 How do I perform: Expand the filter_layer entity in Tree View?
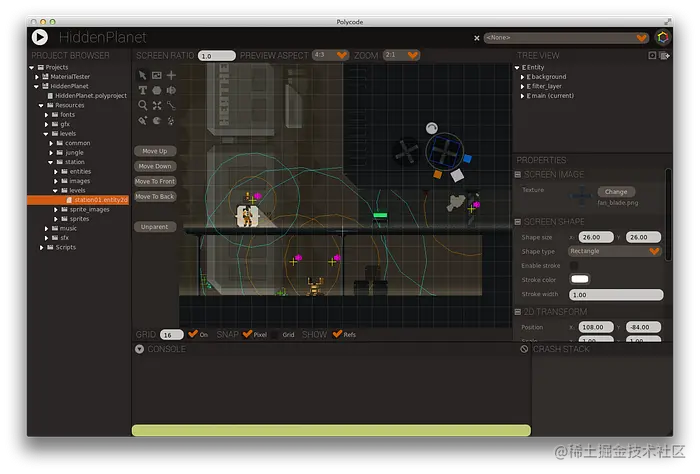522,86
